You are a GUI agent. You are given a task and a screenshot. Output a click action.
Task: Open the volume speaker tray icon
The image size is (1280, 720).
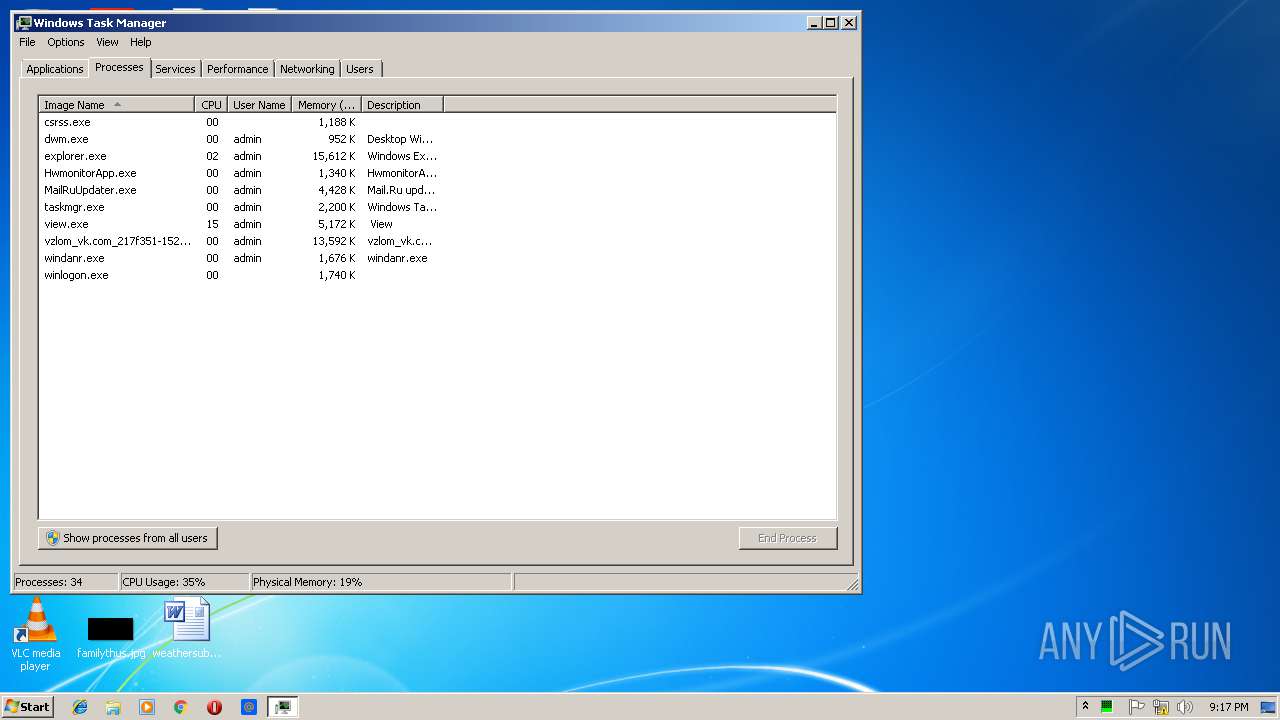[x=1185, y=707]
